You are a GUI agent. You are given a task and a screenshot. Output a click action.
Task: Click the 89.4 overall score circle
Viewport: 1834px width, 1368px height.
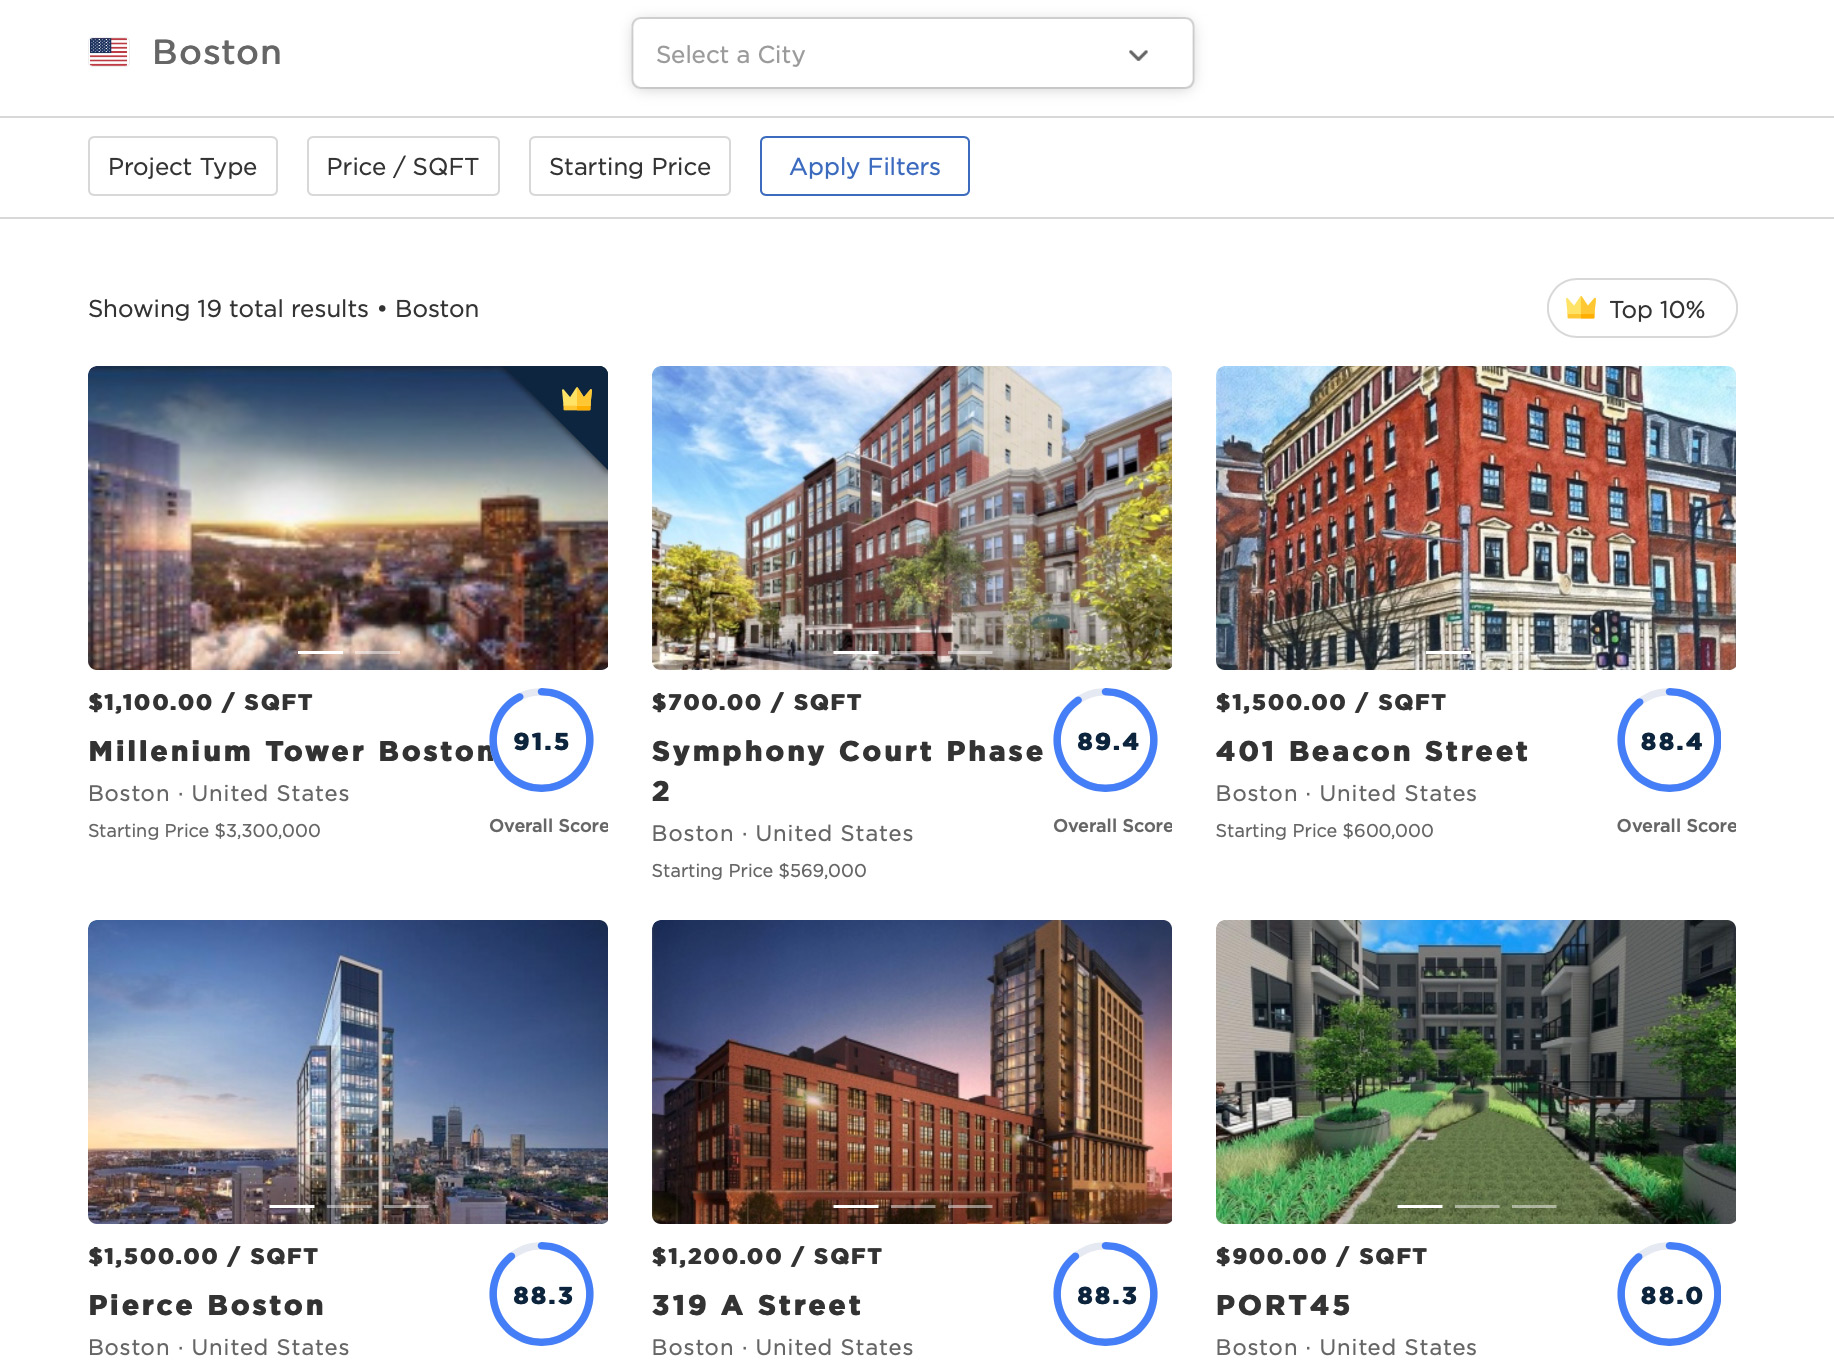pos(1106,741)
